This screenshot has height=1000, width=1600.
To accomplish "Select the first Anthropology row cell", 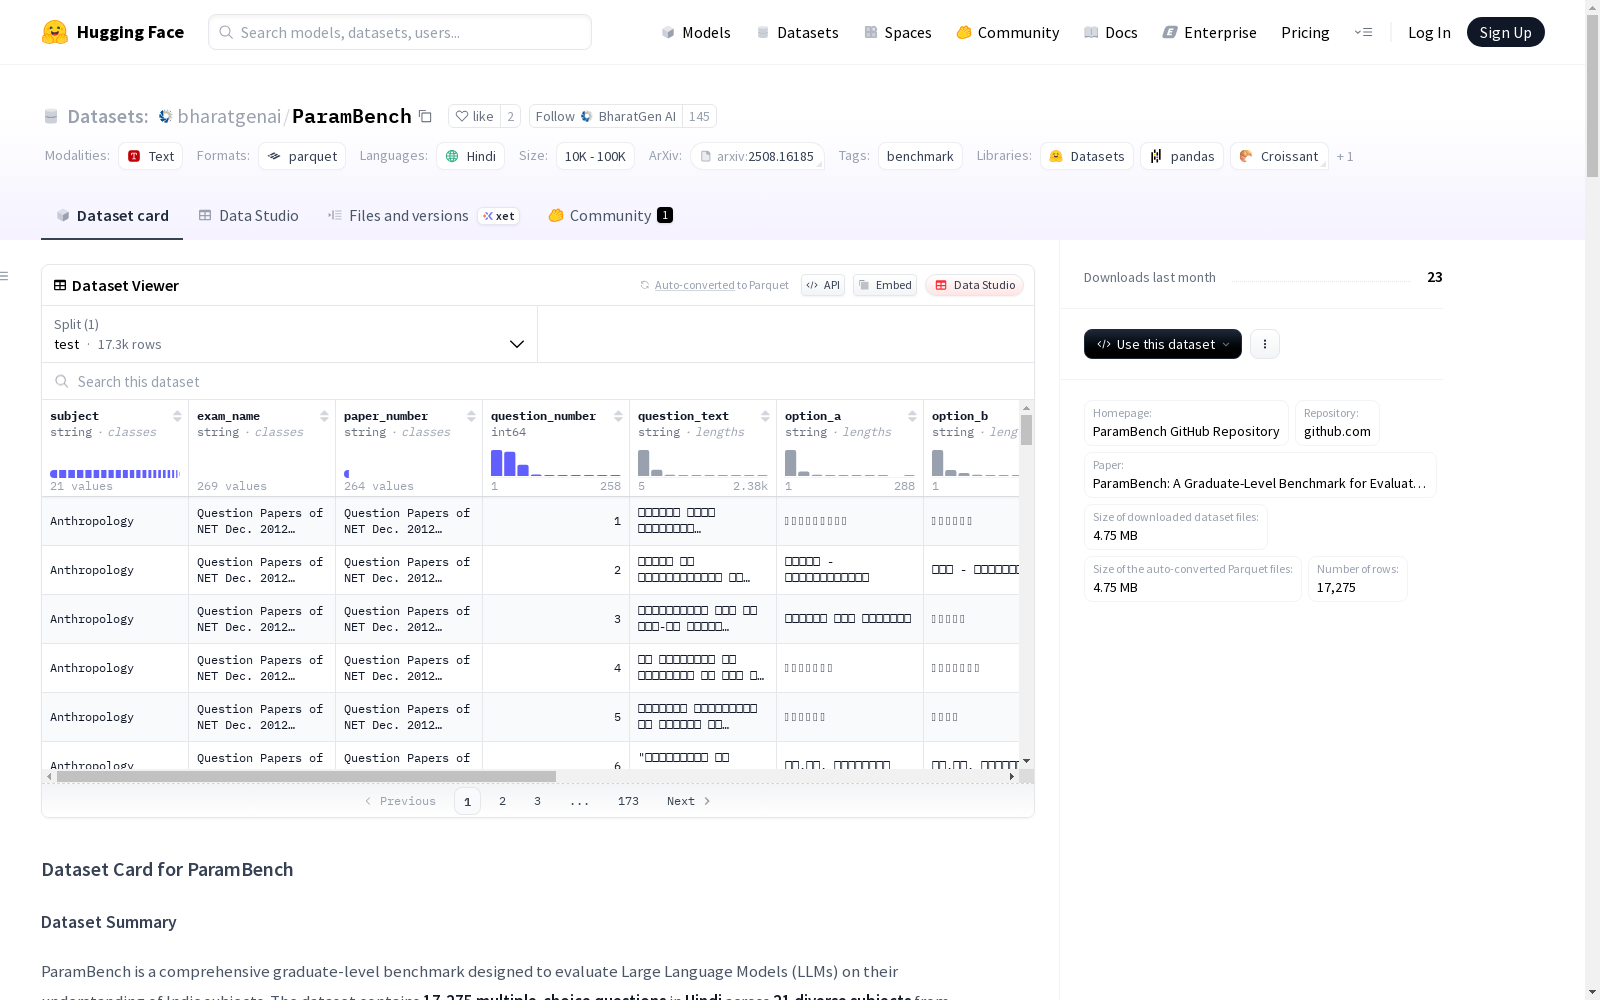I will pos(115,521).
